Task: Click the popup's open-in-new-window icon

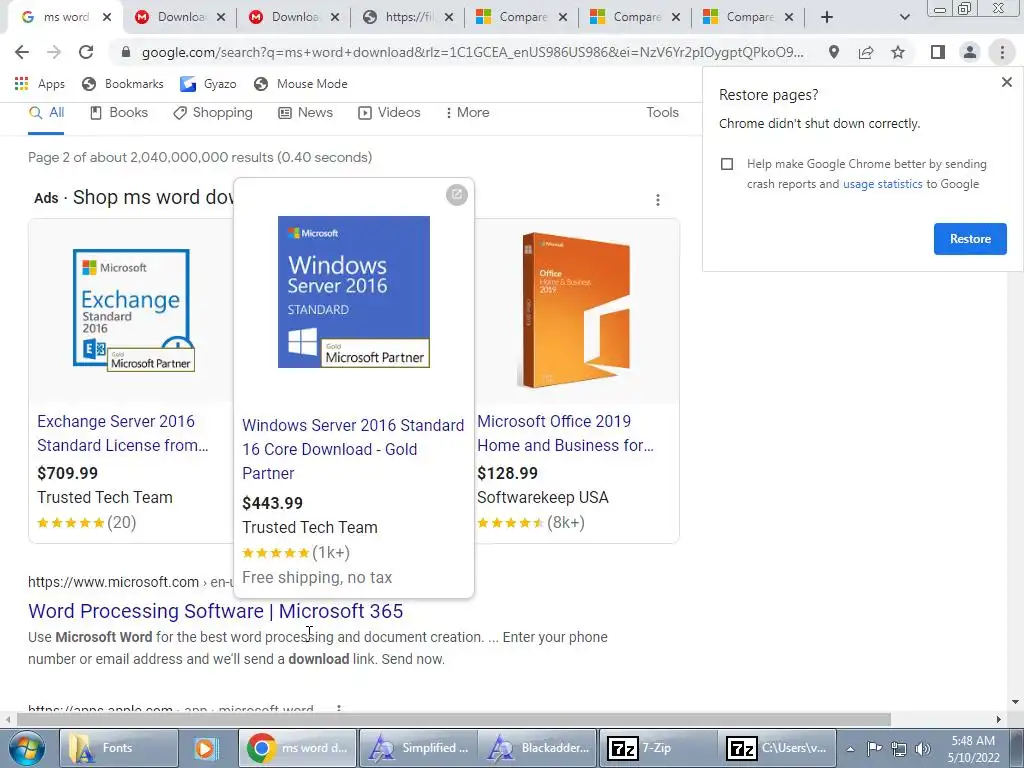Action: 456,195
